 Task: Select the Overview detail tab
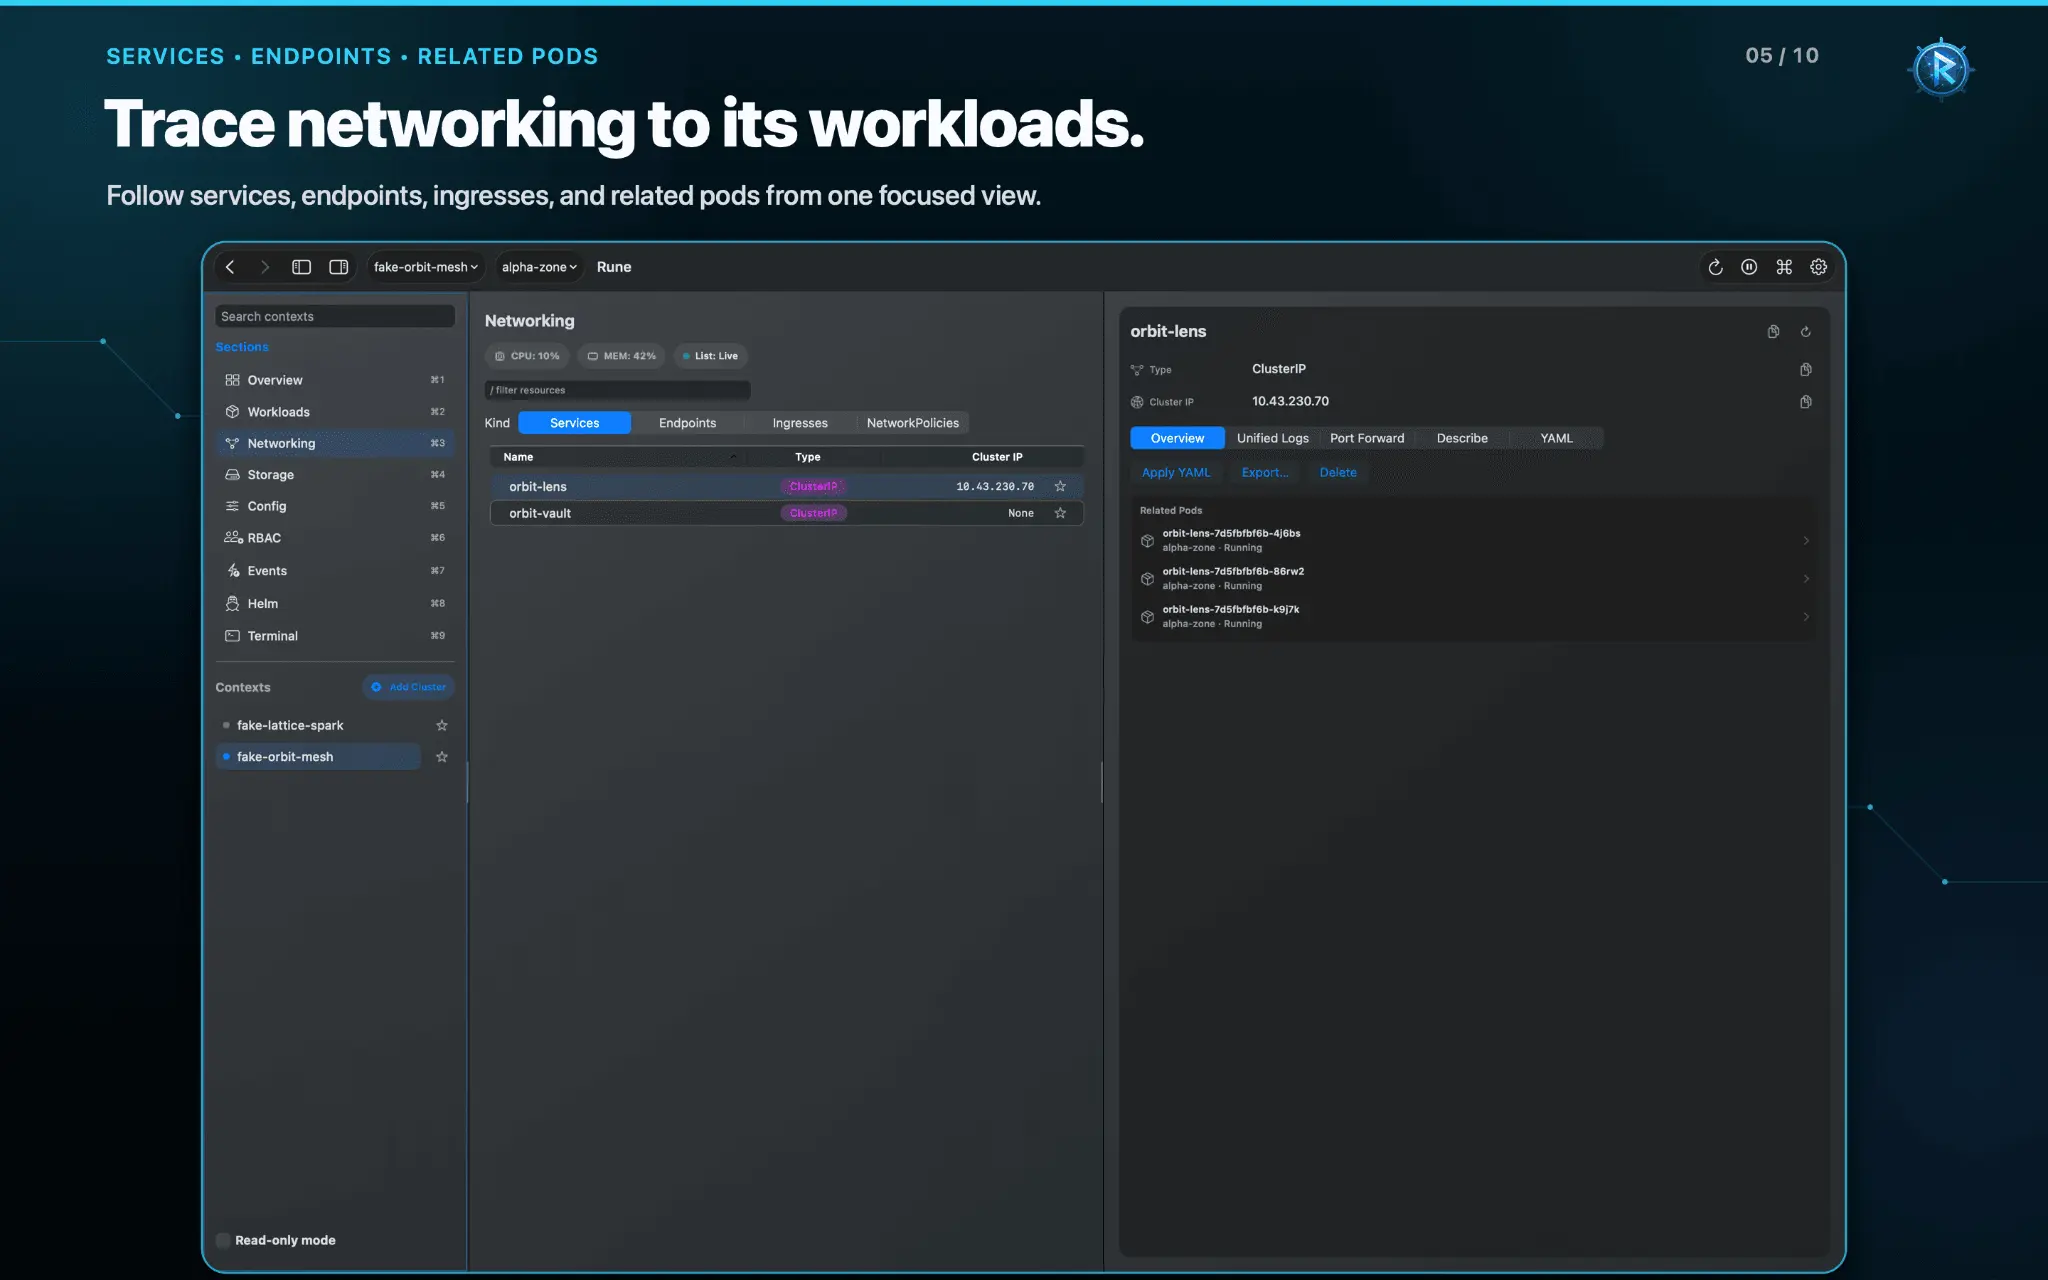click(x=1177, y=438)
